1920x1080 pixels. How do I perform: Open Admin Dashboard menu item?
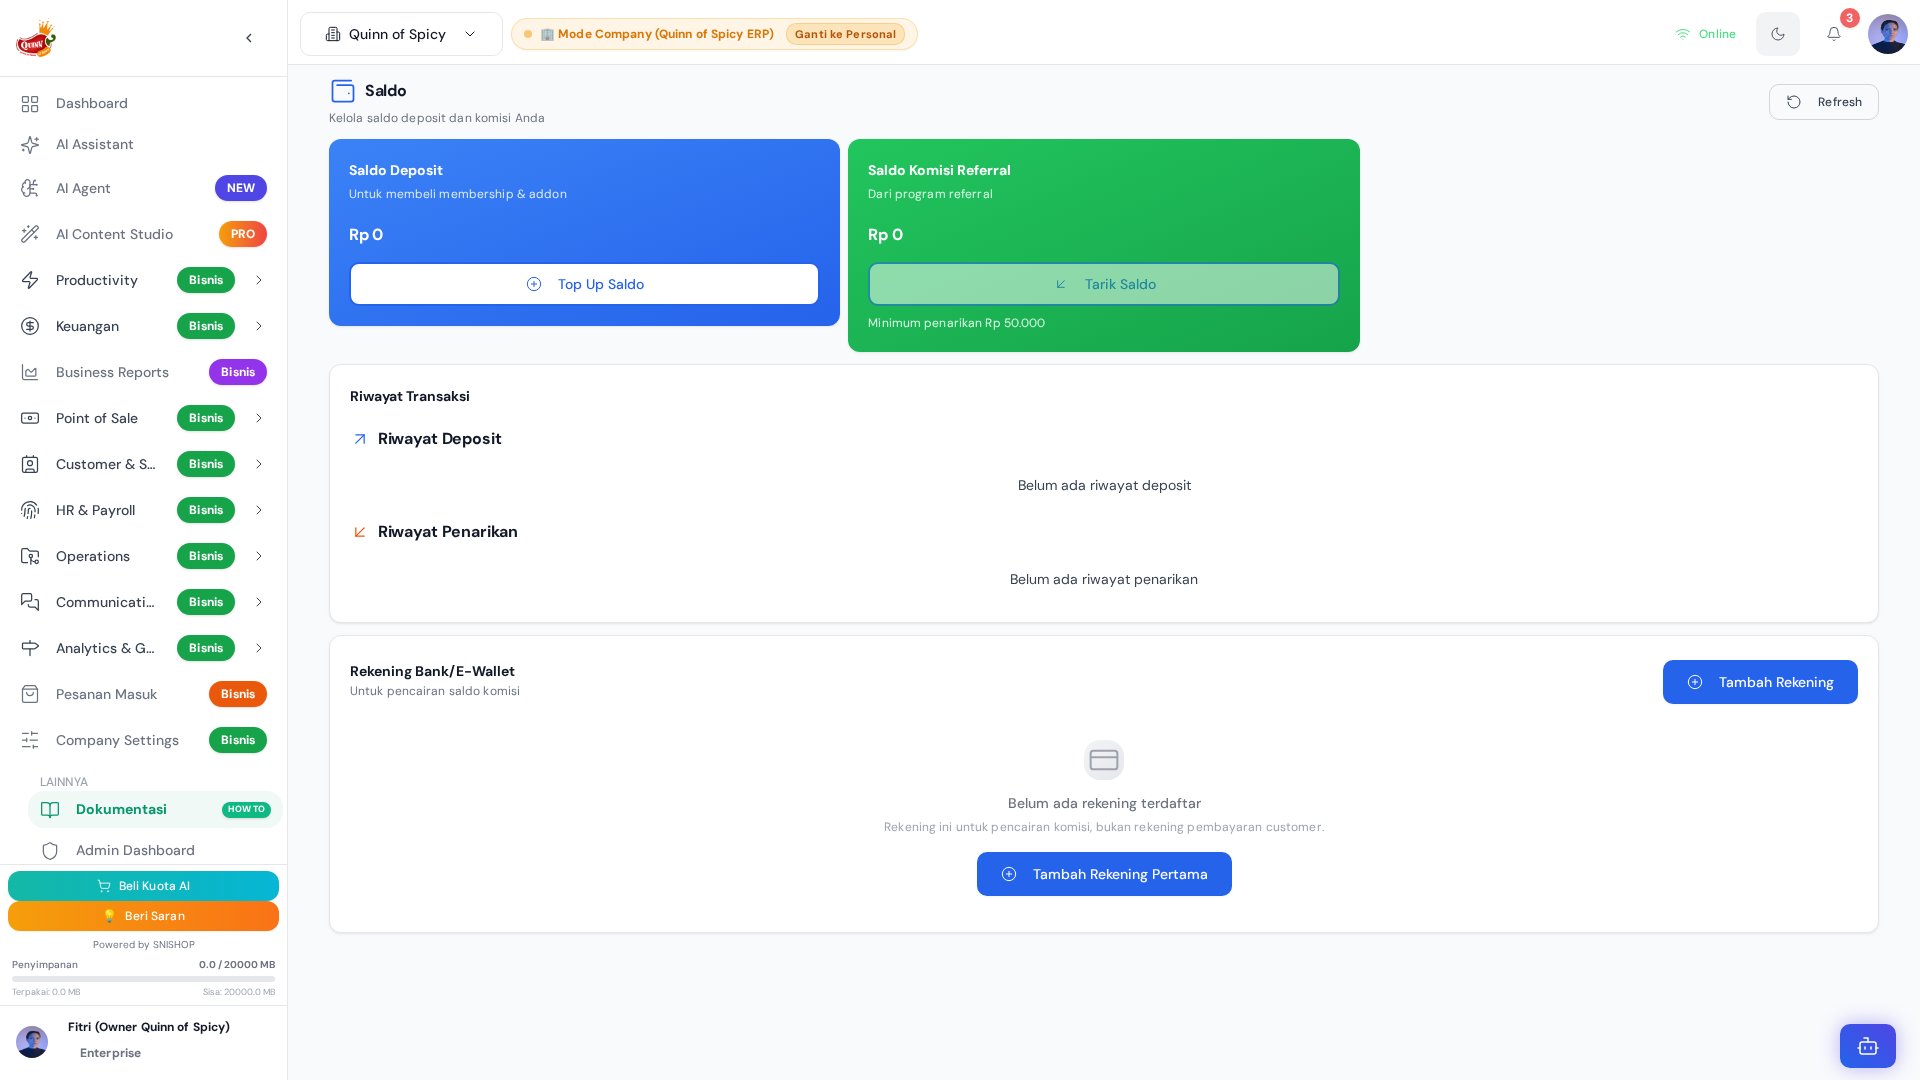(155, 851)
